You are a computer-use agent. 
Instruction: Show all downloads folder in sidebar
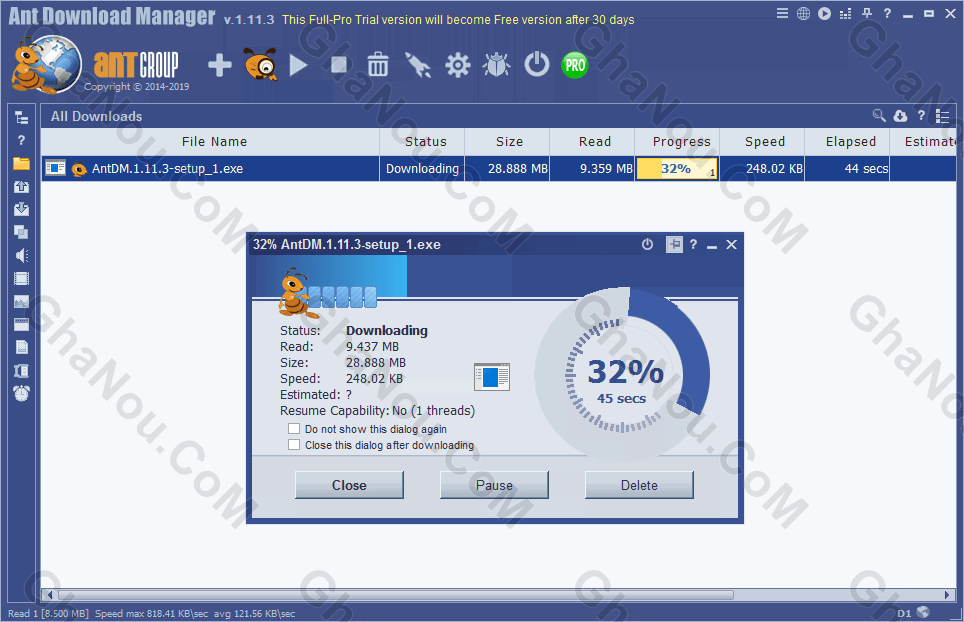pos(22,163)
